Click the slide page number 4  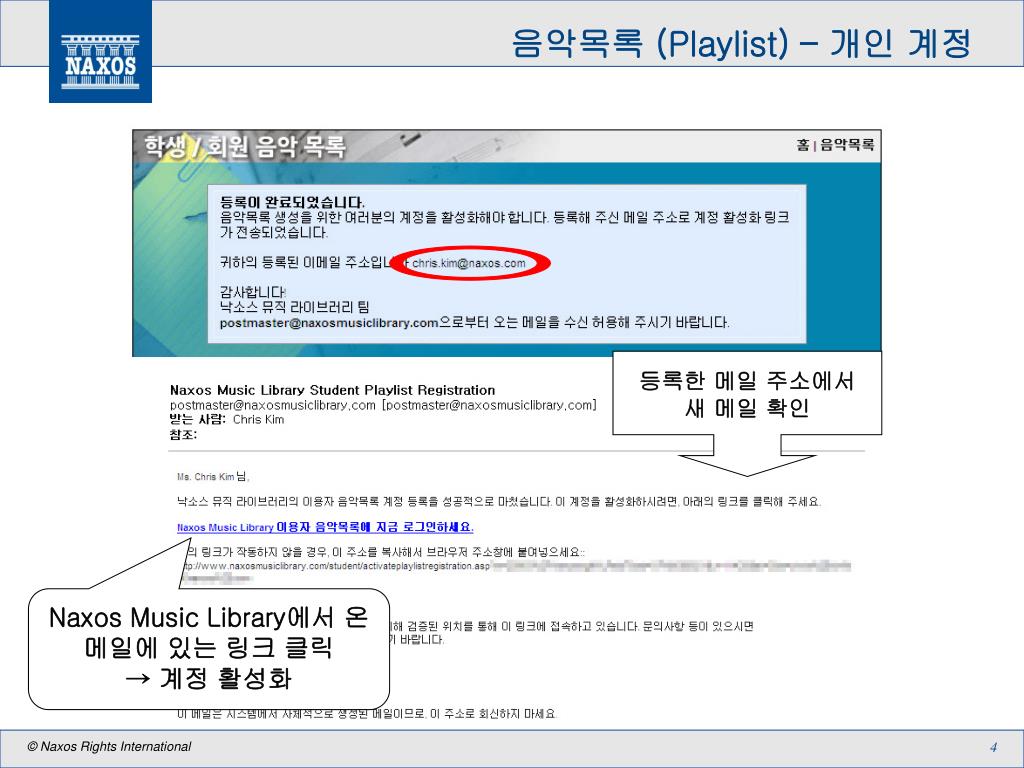[x=993, y=748]
